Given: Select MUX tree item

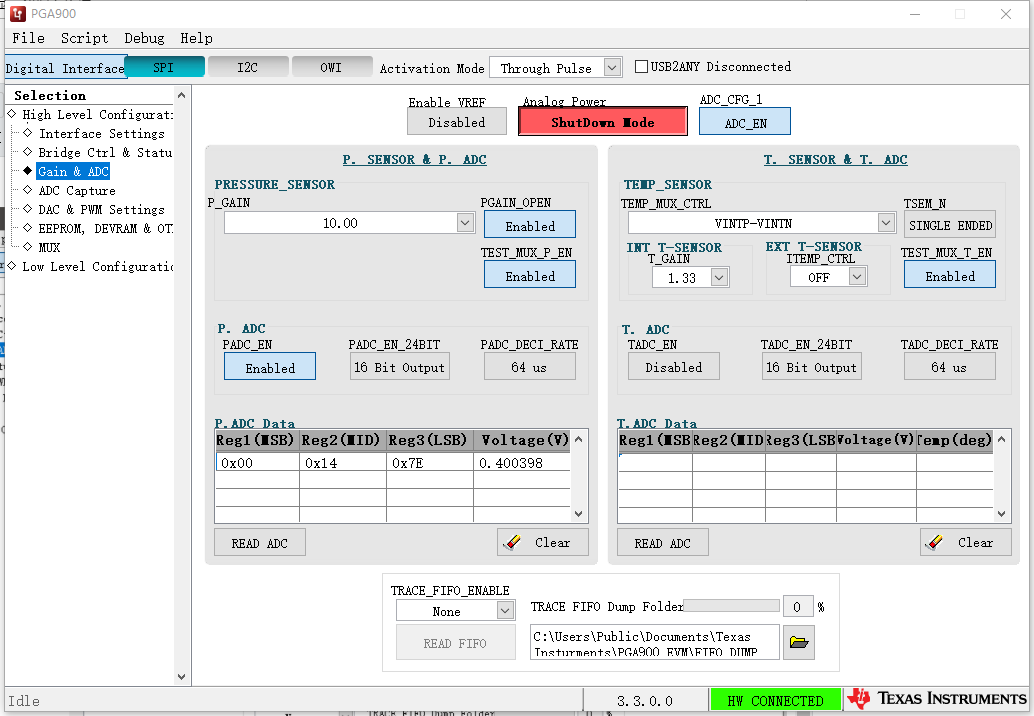Looking at the screenshot, I should (x=49, y=247).
